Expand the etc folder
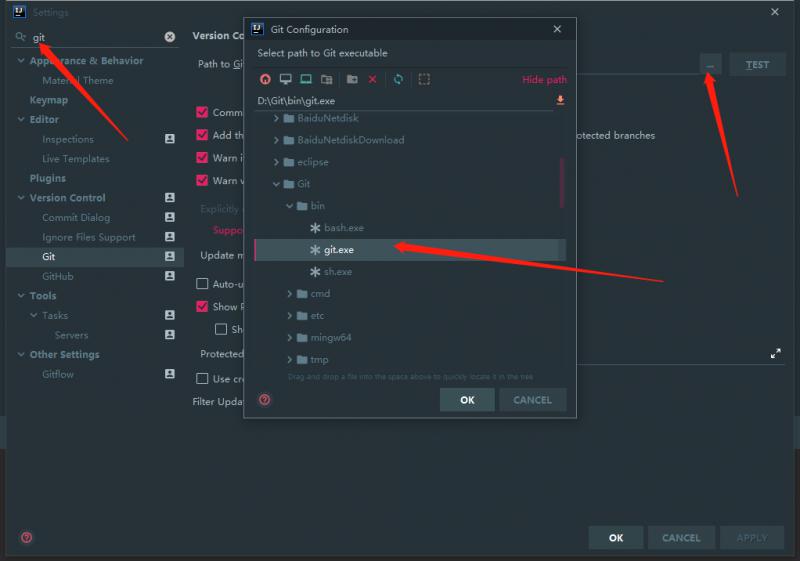This screenshot has width=800, height=561. (289, 316)
